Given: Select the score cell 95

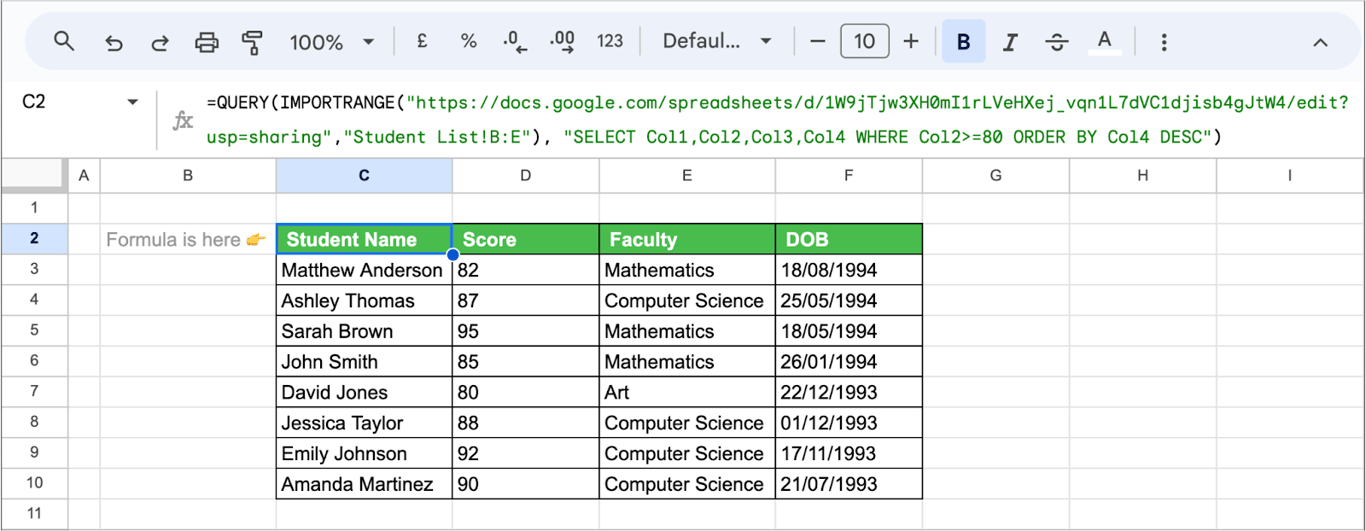Looking at the screenshot, I should coord(526,331).
